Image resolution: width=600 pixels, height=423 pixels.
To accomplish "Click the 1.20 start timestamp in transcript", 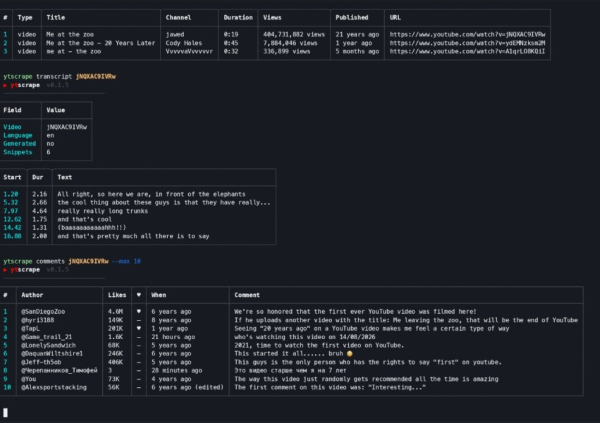I will tap(11, 194).
